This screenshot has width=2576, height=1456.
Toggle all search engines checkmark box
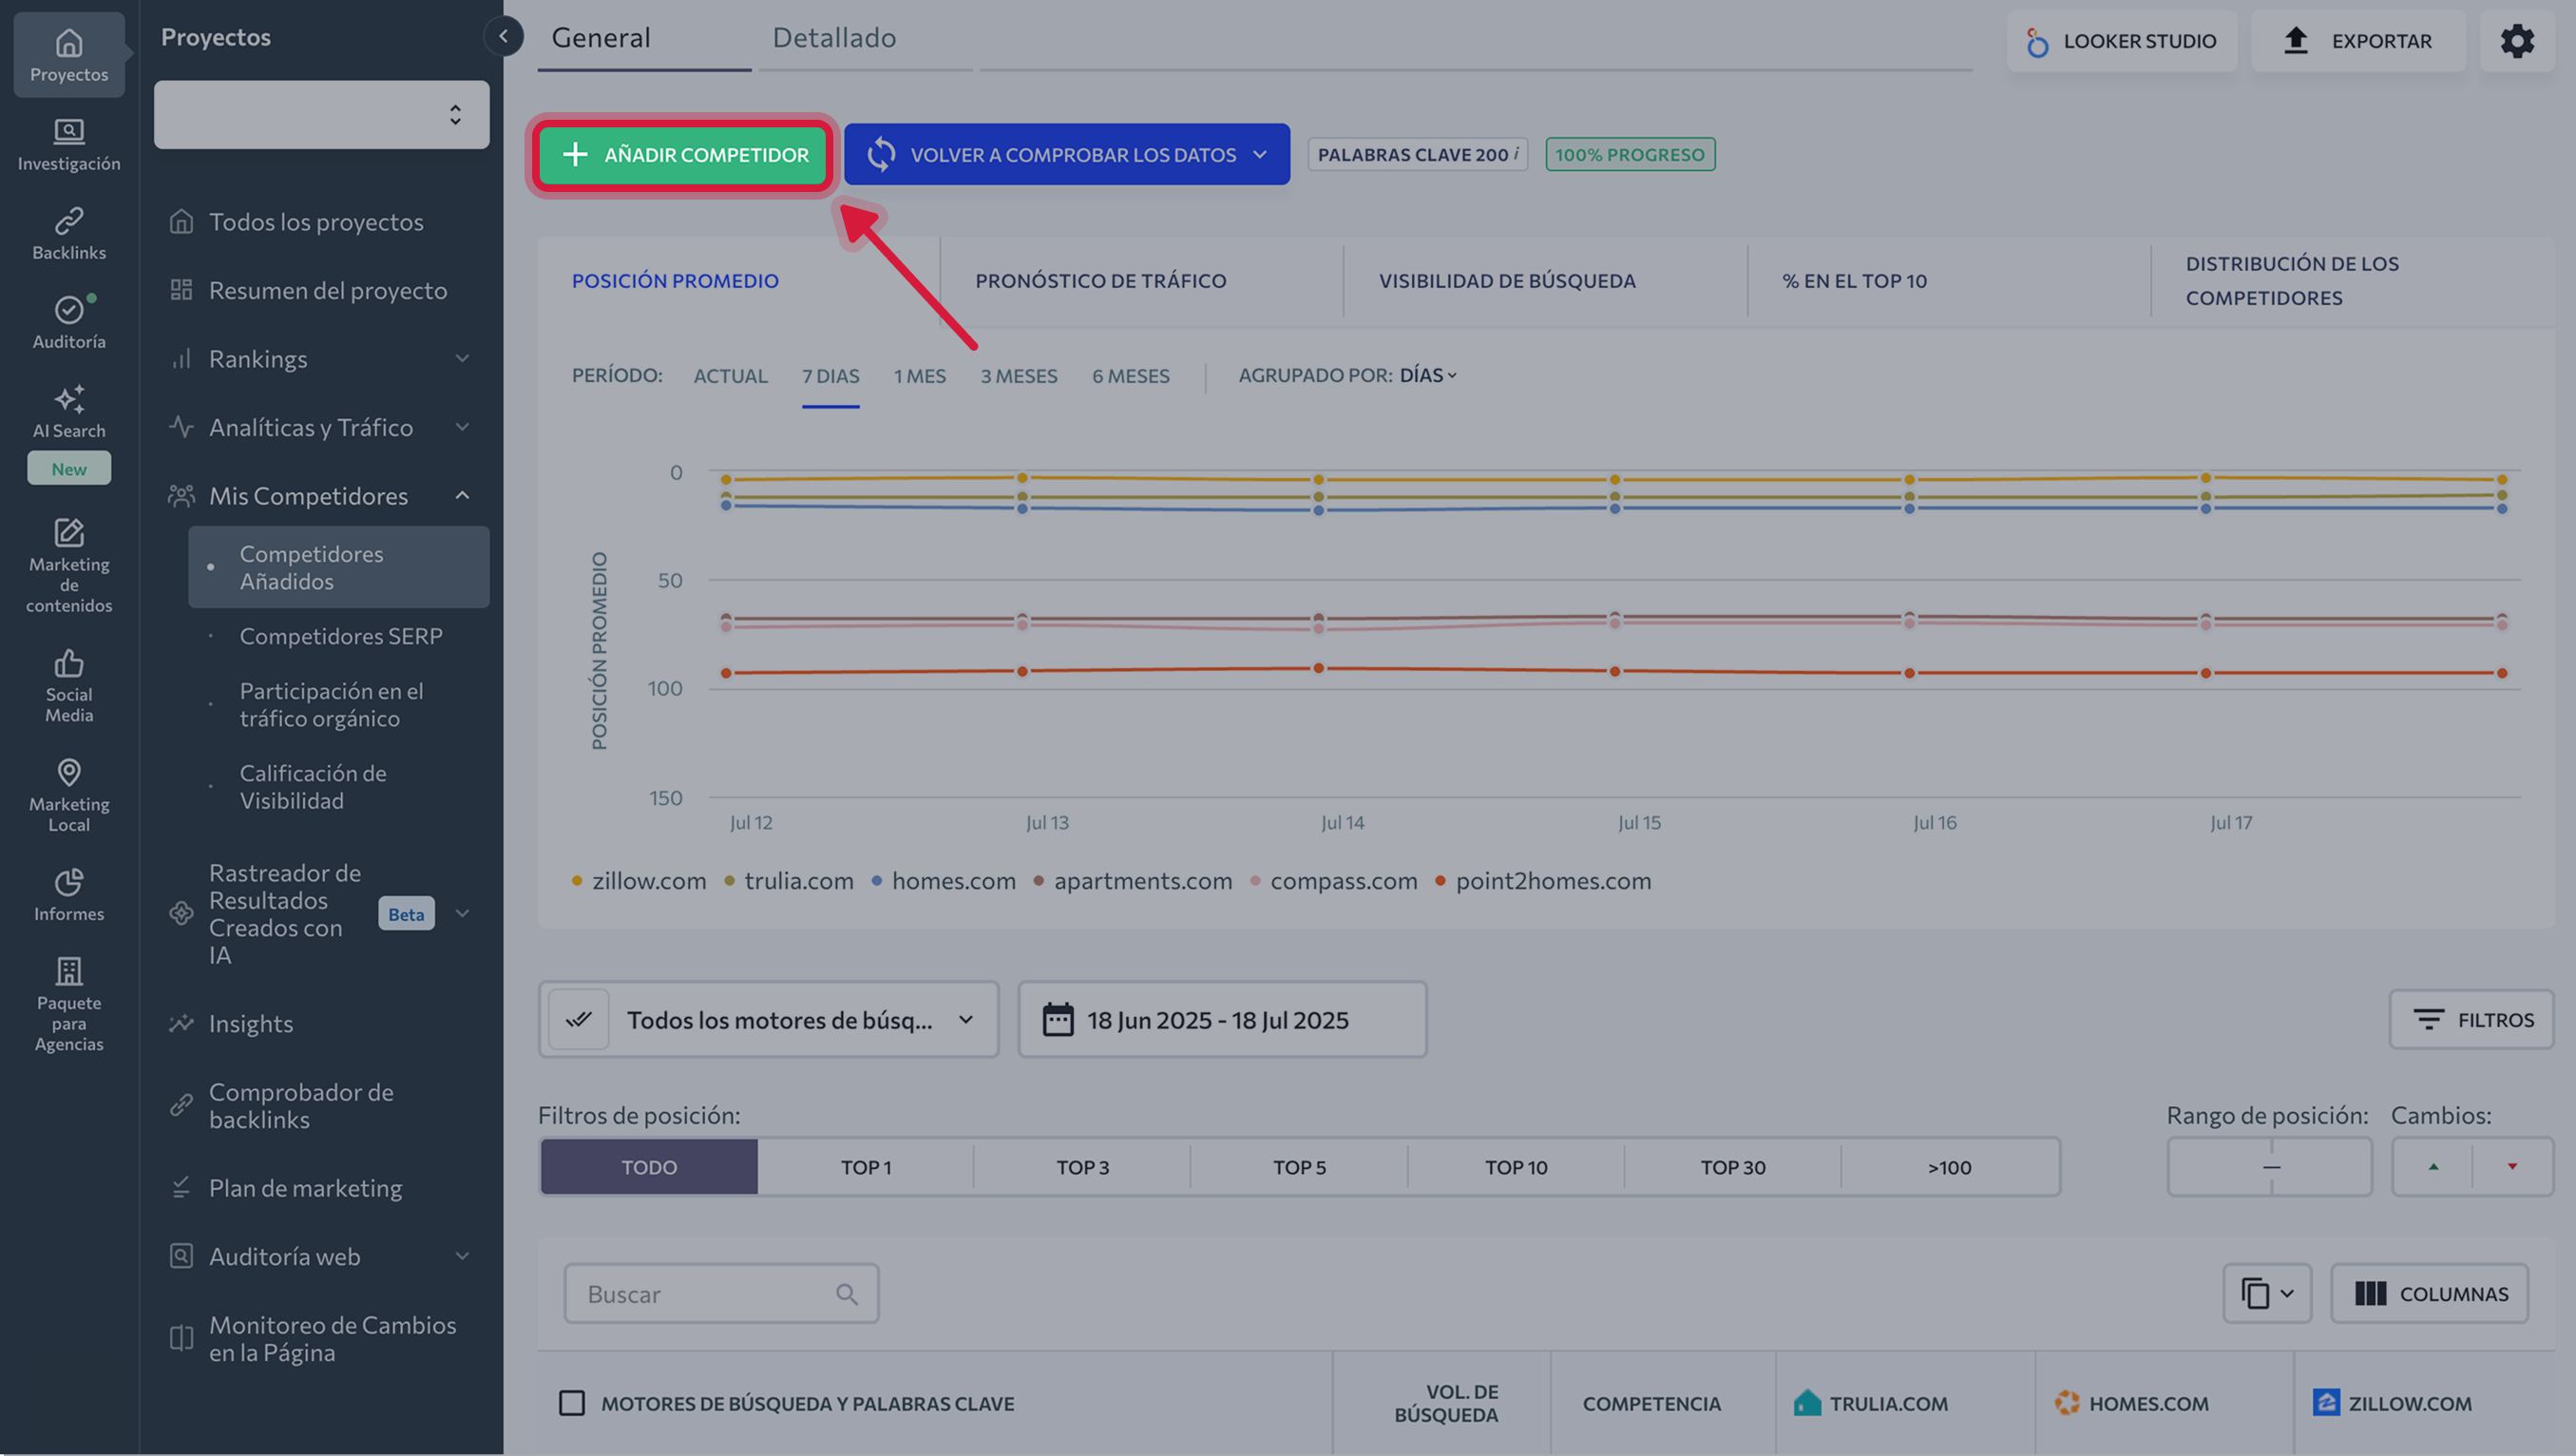tap(578, 1020)
